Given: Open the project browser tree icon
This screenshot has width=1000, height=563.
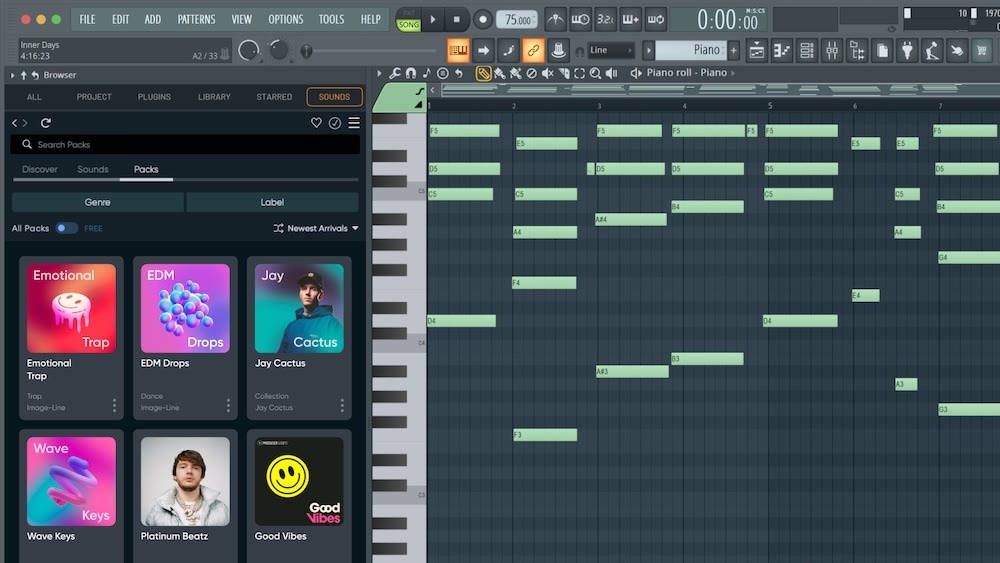Looking at the screenshot, I should (x=857, y=50).
